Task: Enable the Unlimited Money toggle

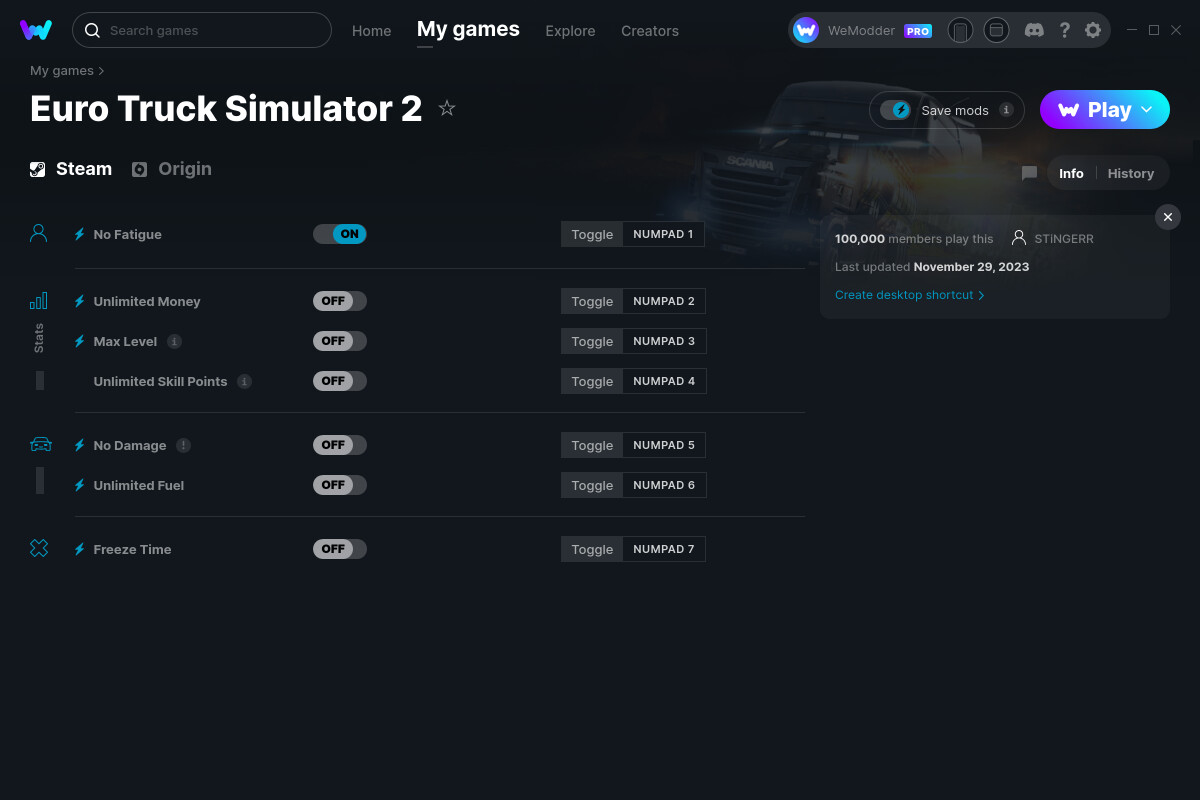Action: coord(340,301)
